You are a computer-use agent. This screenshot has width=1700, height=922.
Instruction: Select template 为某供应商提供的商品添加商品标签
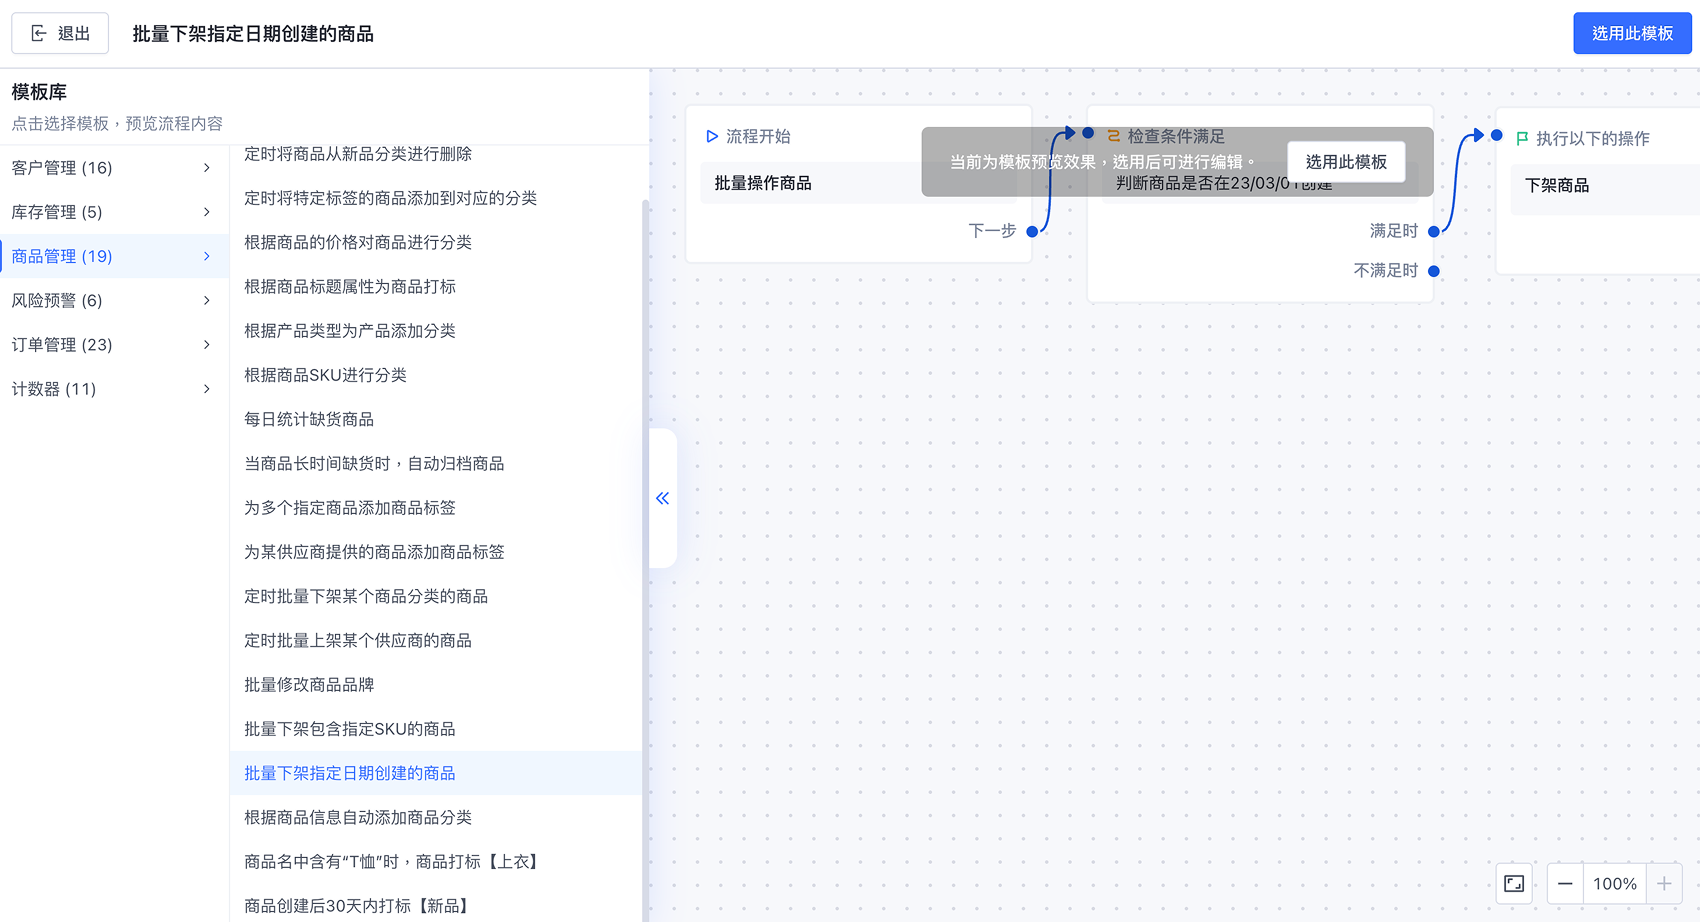point(436,552)
